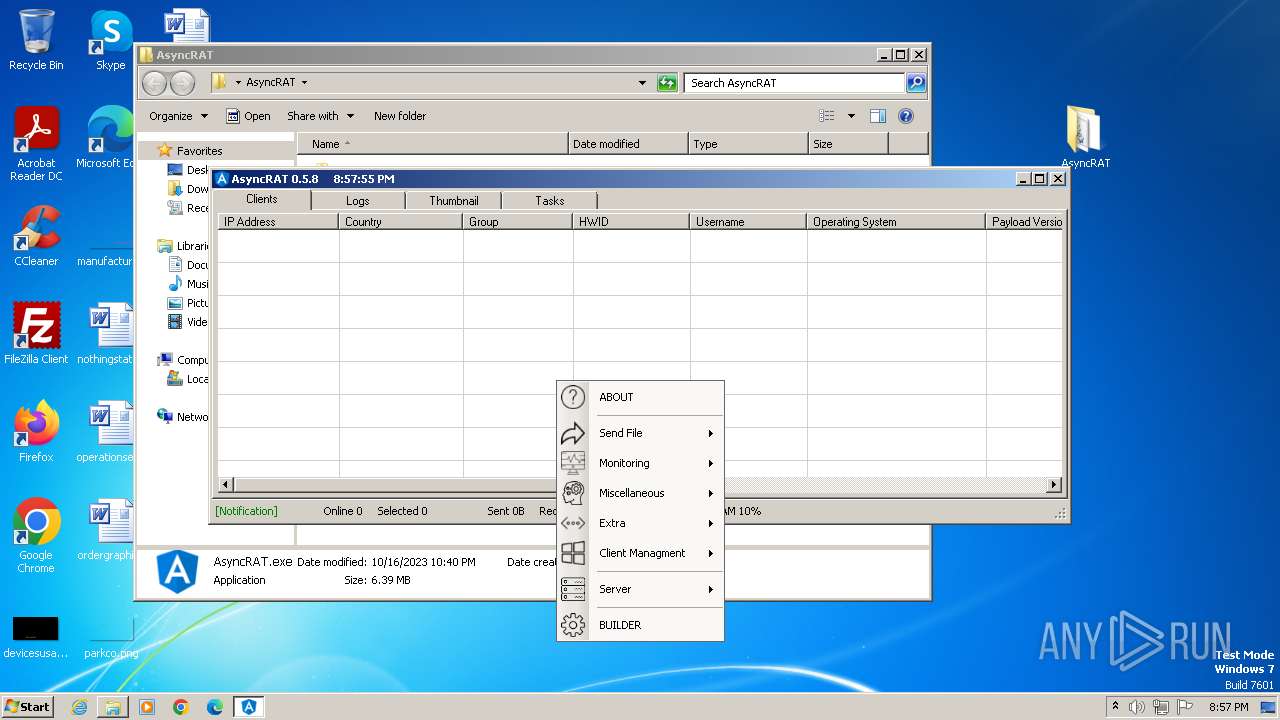Switch to the Tasks tab
The image size is (1280, 720).
(549, 201)
